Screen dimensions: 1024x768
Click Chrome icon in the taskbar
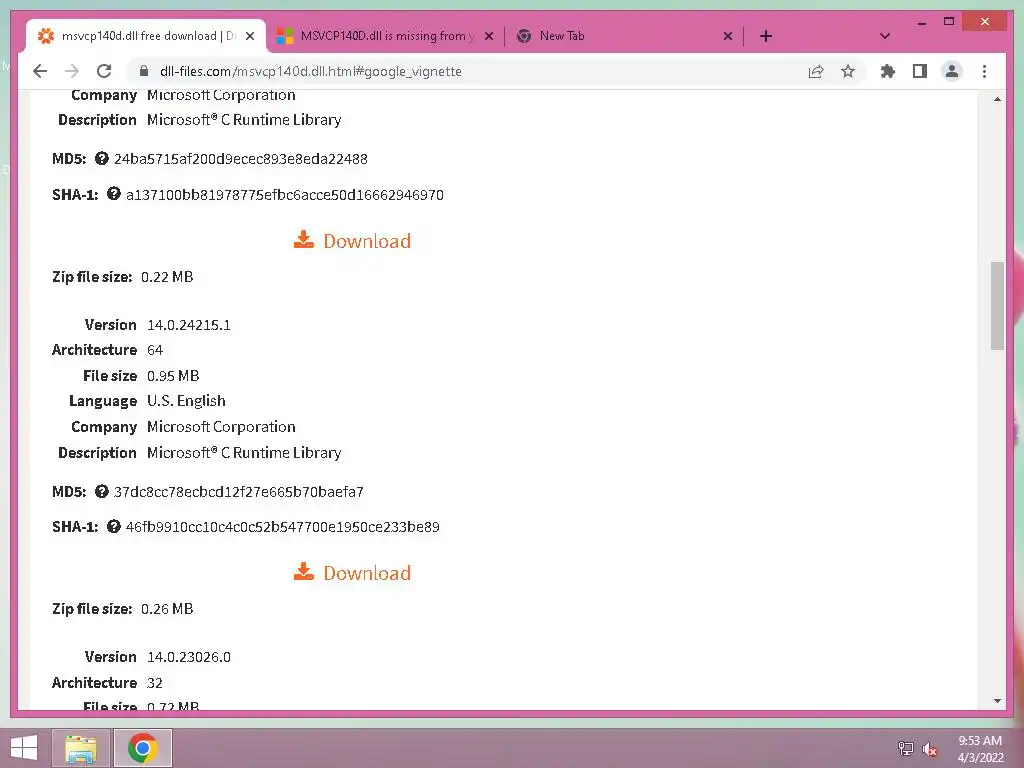tap(143, 748)
